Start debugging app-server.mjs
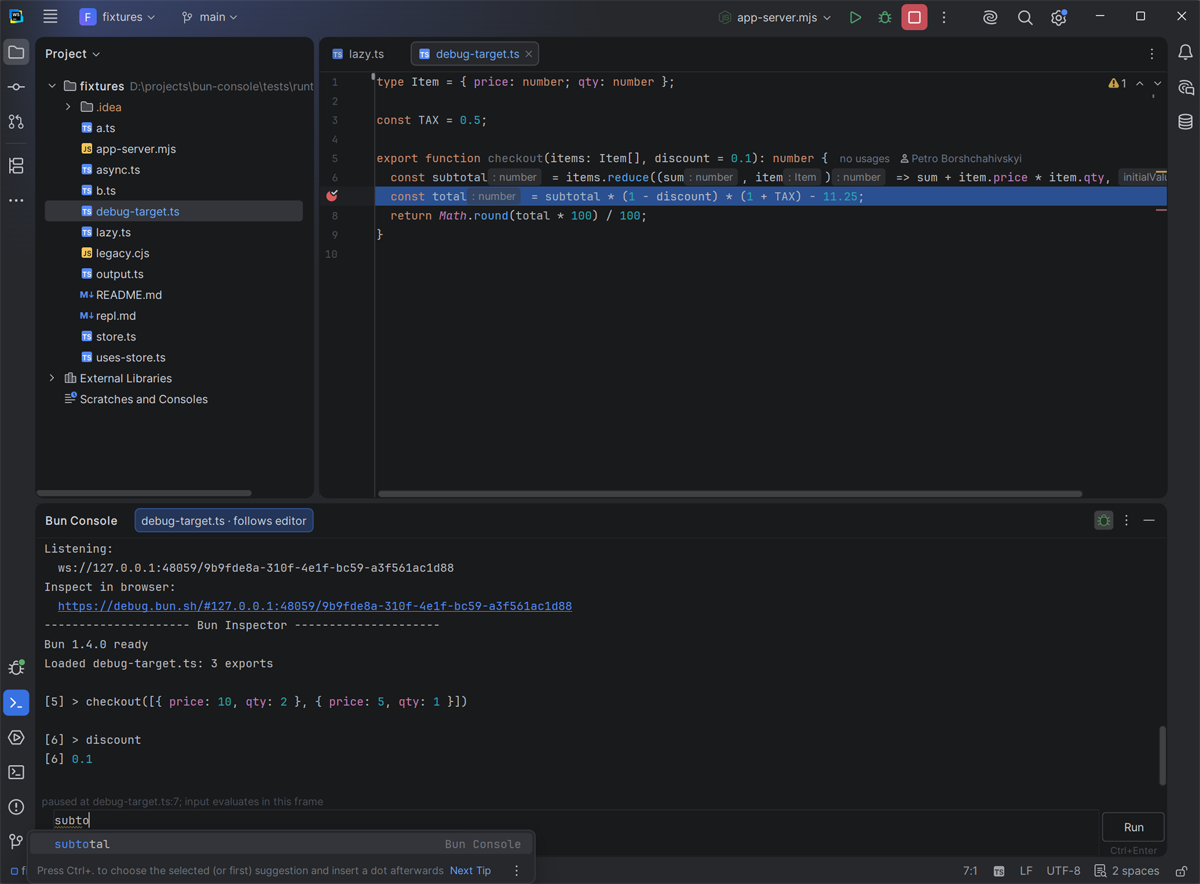 coord(885,17)
